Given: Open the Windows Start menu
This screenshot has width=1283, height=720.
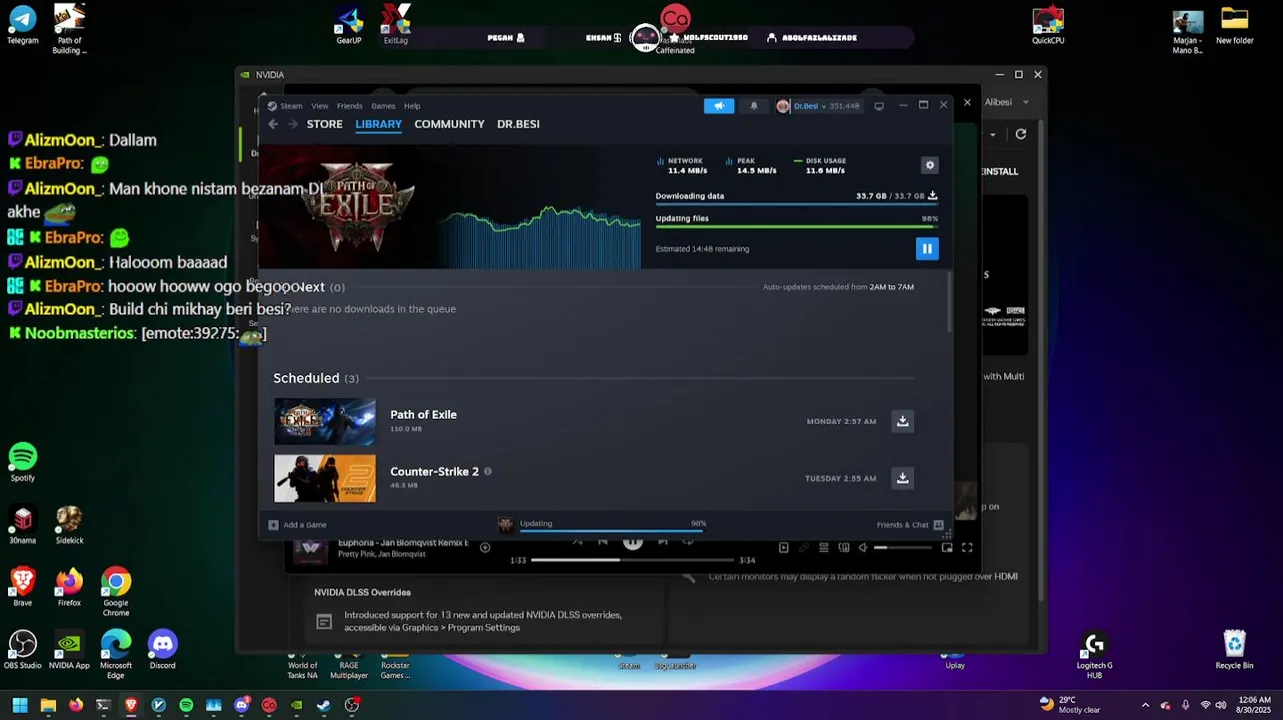Looking at the screenshot, I should point(20,705).
